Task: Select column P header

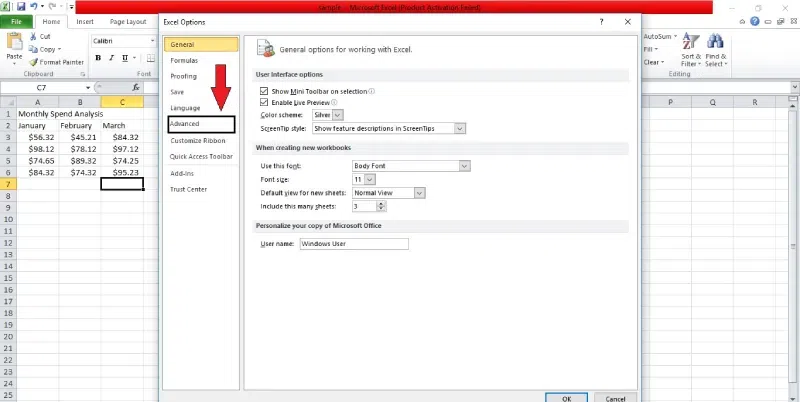Action: 670,102
